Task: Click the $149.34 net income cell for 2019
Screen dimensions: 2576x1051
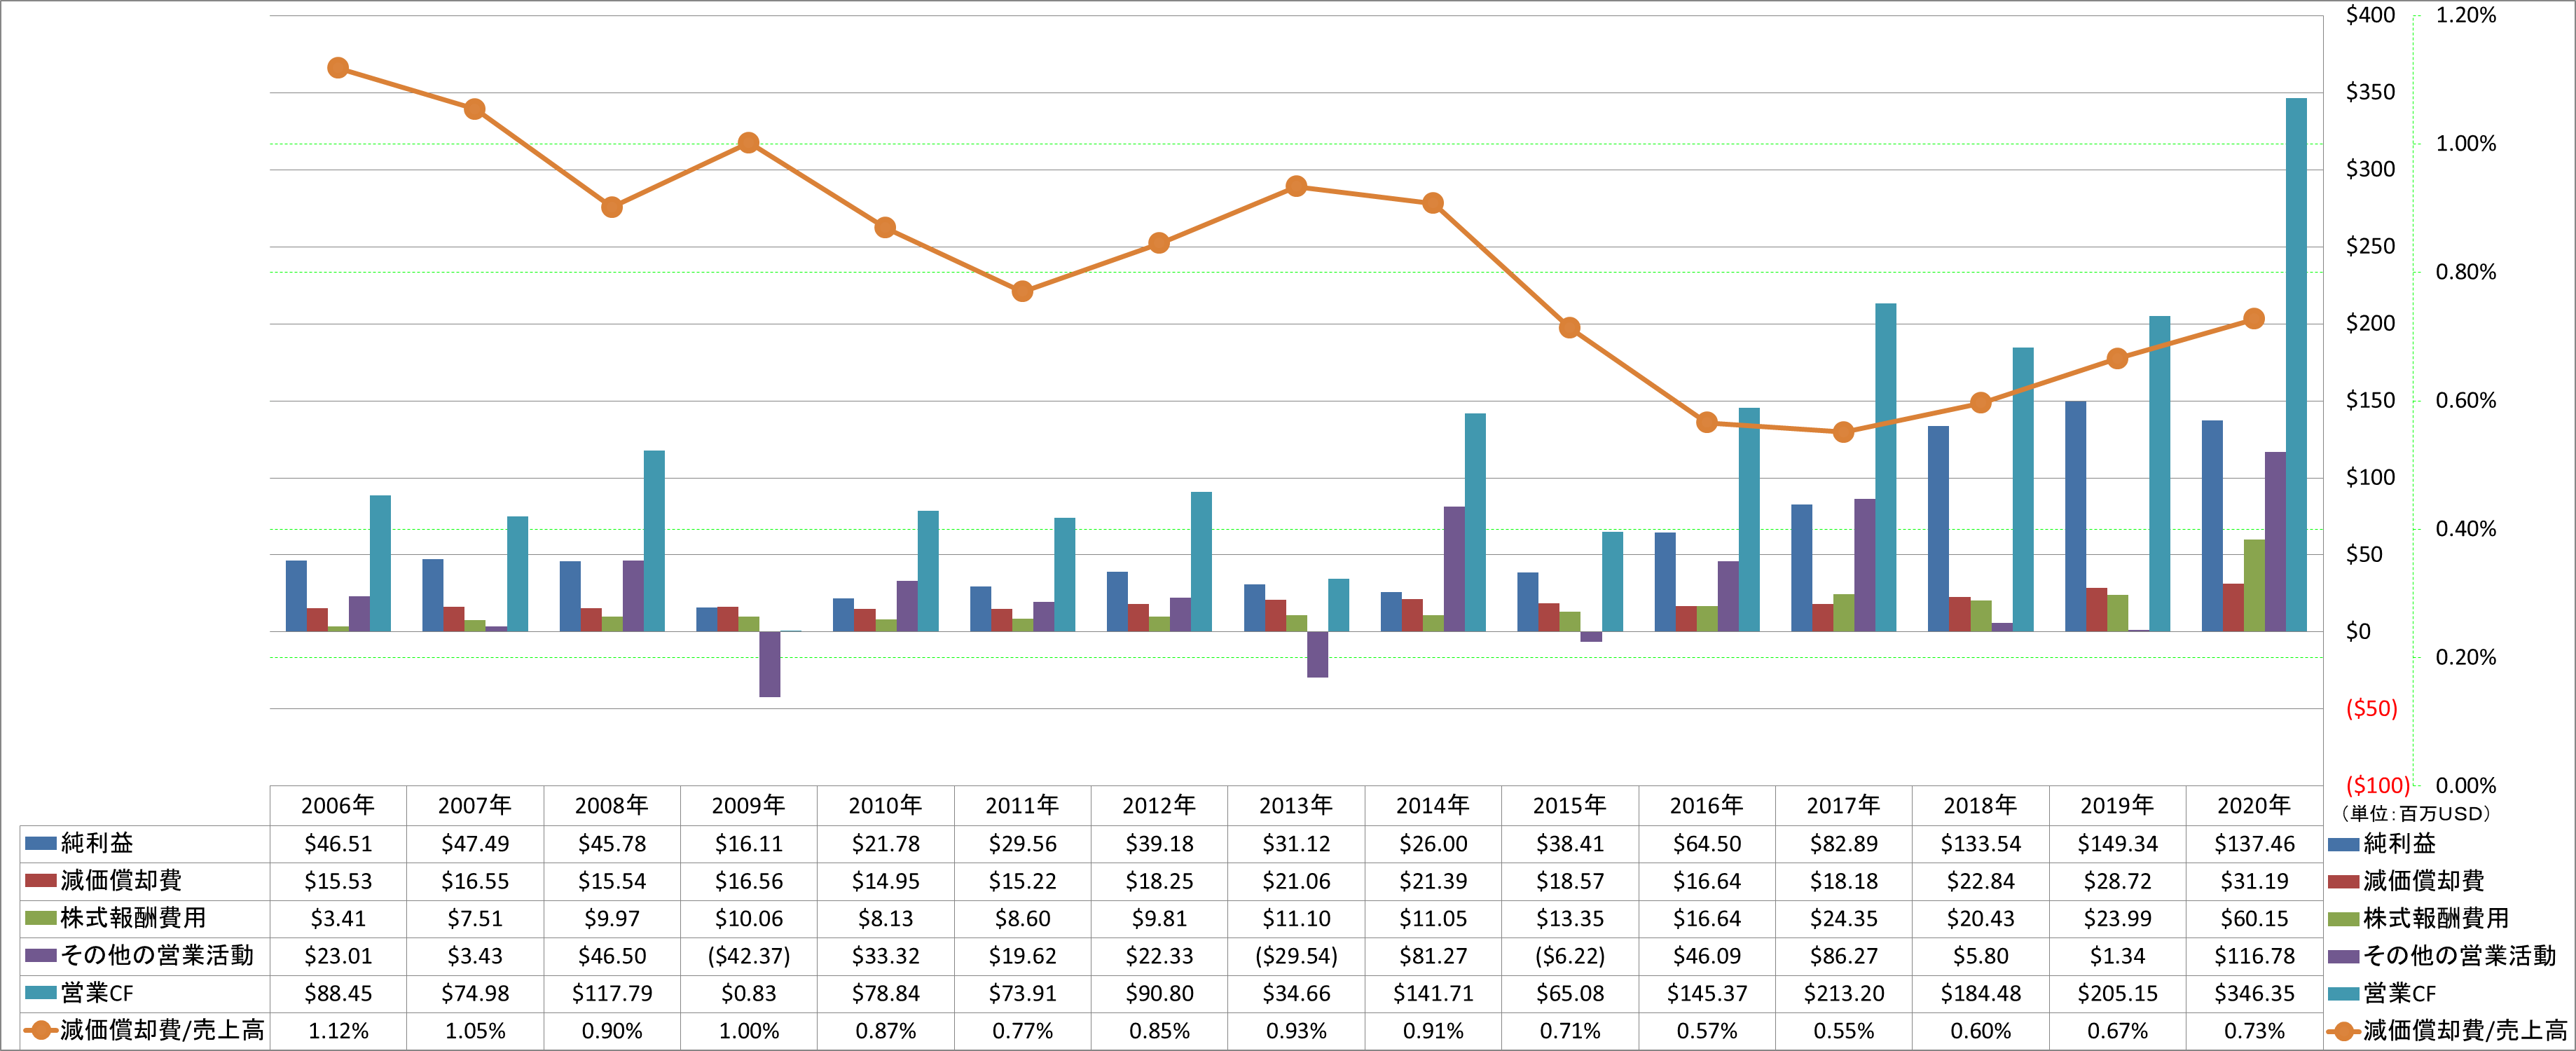Action: [2117, 844]
